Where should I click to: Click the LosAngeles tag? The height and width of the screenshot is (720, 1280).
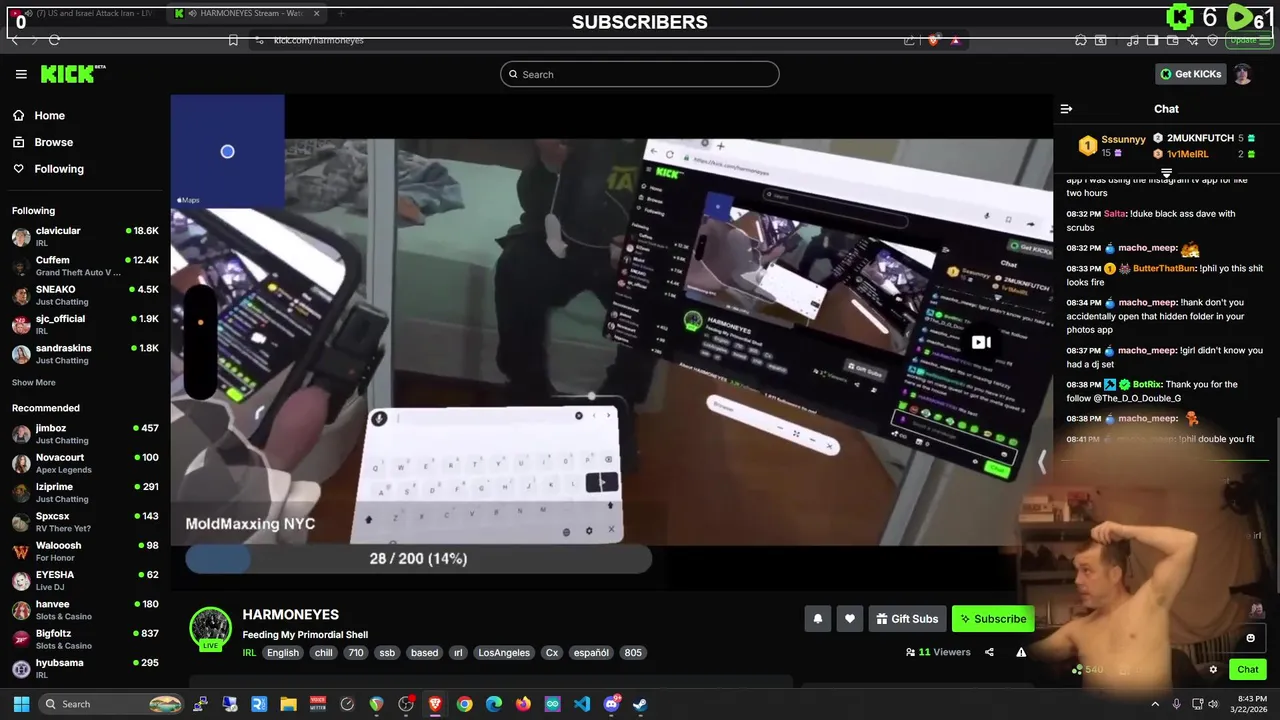click(x=504, y=652)
